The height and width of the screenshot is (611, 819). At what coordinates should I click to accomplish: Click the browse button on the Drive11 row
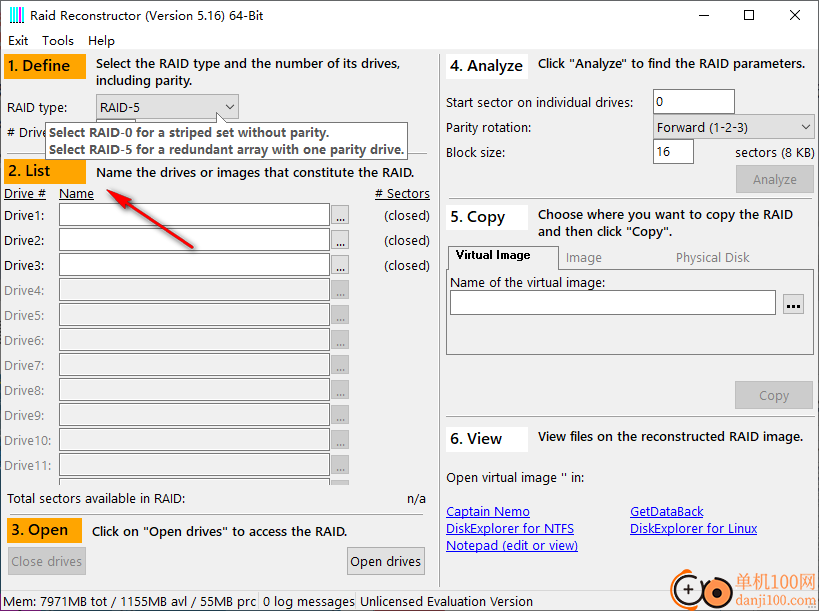coord(340,465)
